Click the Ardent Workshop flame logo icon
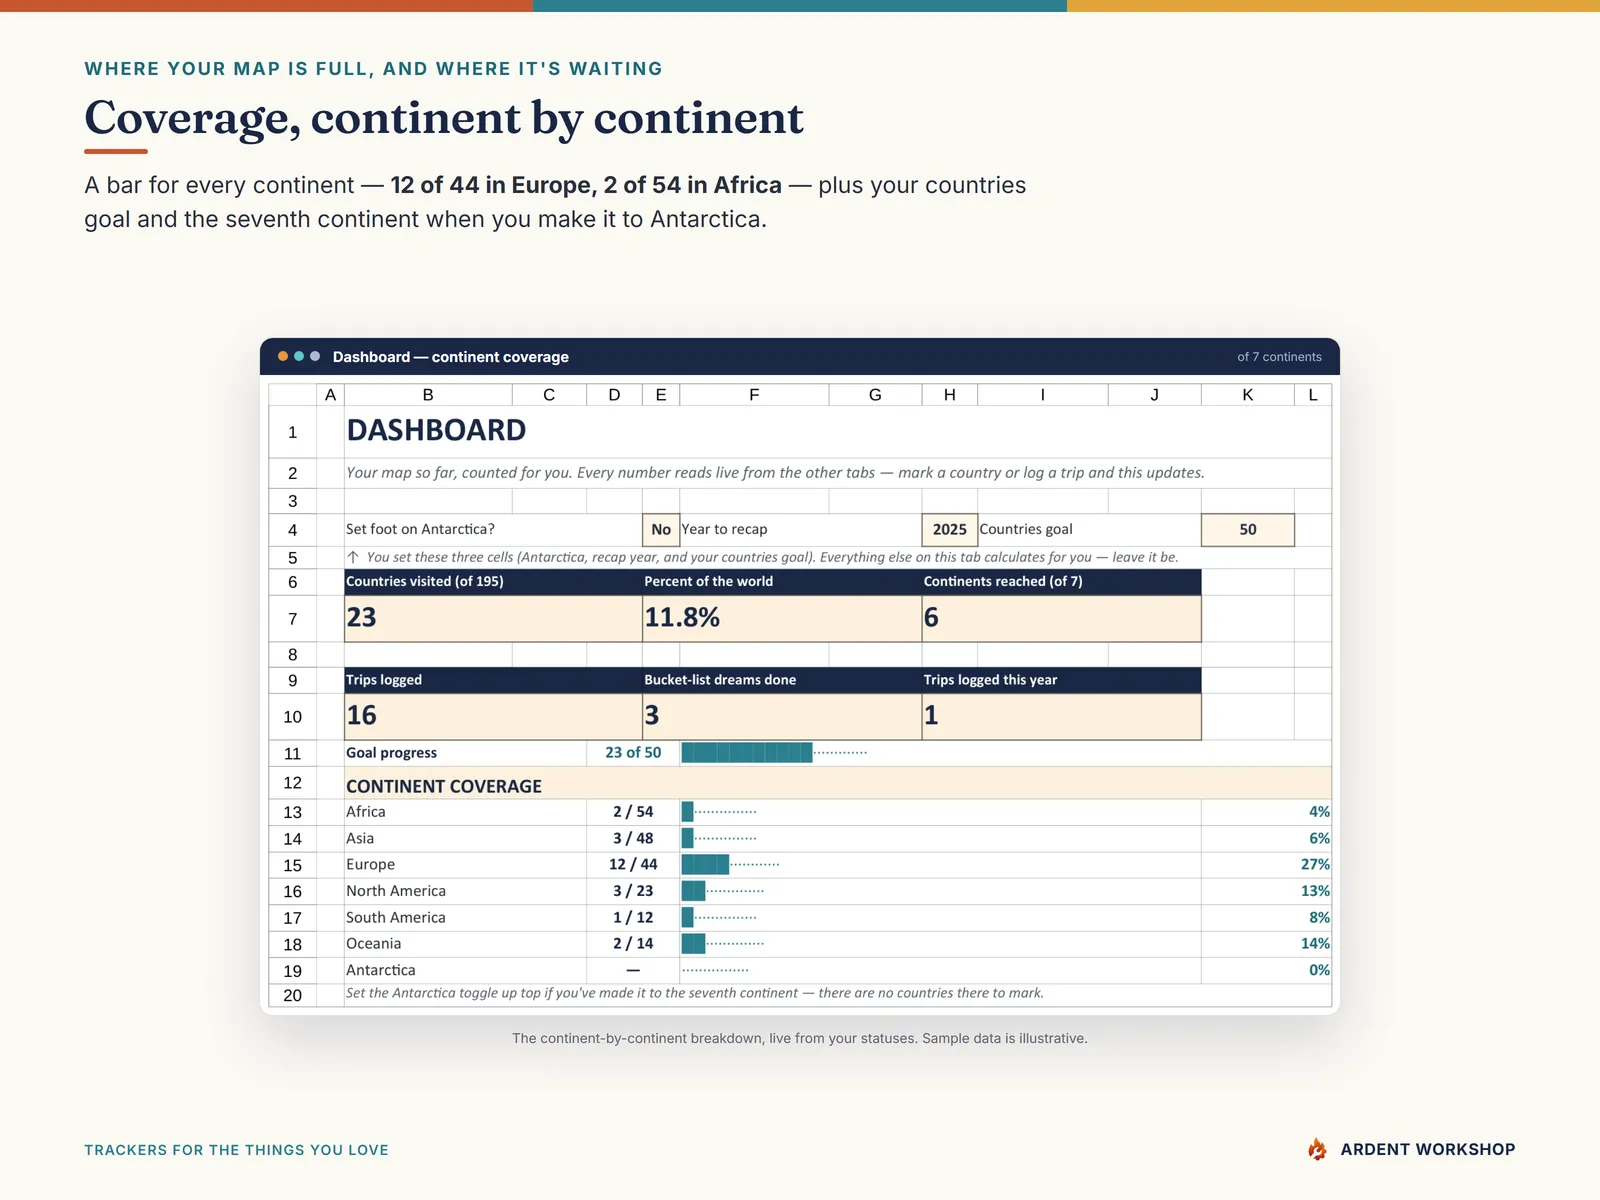This screenshot has height=1200, width=1600. tap(1318, 1149)
